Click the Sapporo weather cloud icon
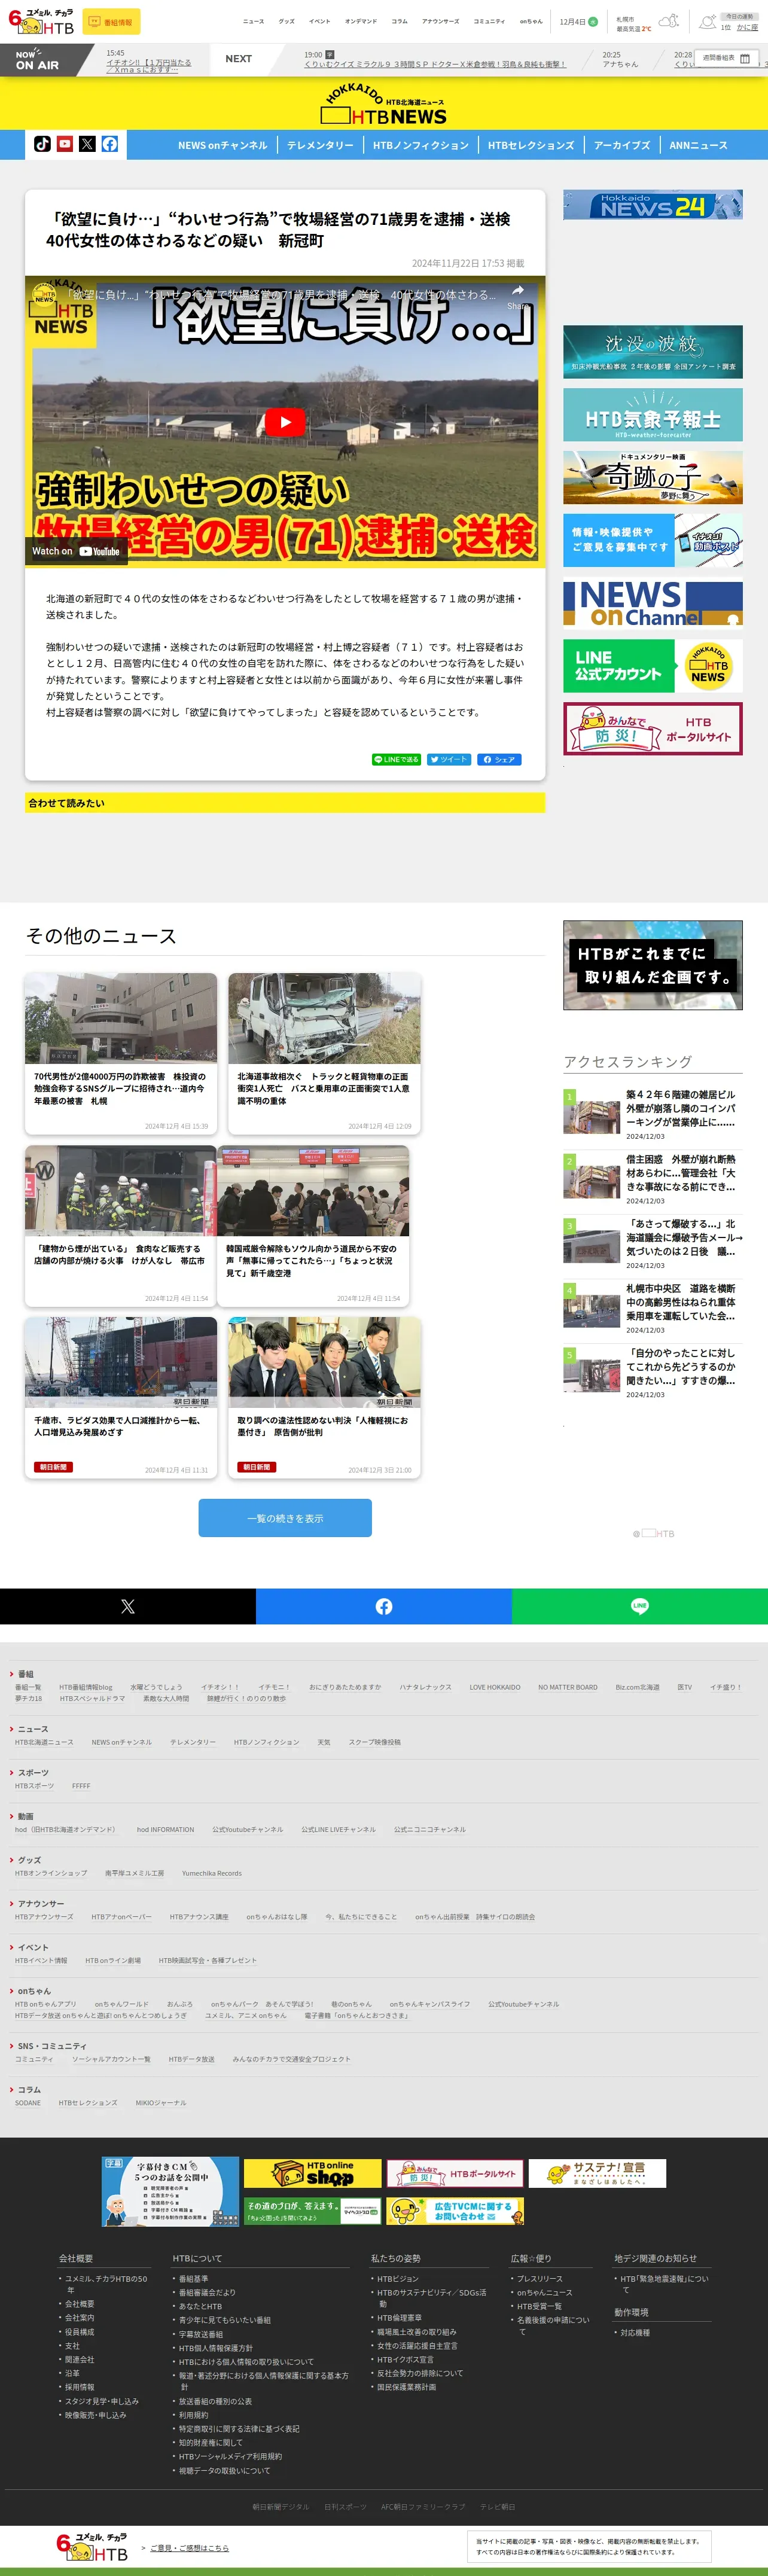This screenshot has height=2576, width=768. coord(669,21)
